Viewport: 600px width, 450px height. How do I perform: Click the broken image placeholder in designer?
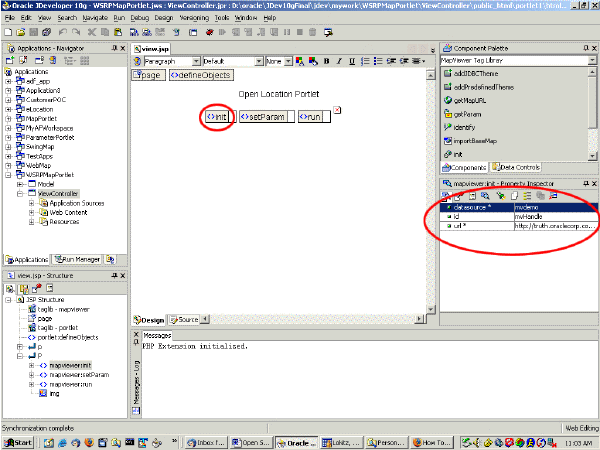tap(337, 110)
